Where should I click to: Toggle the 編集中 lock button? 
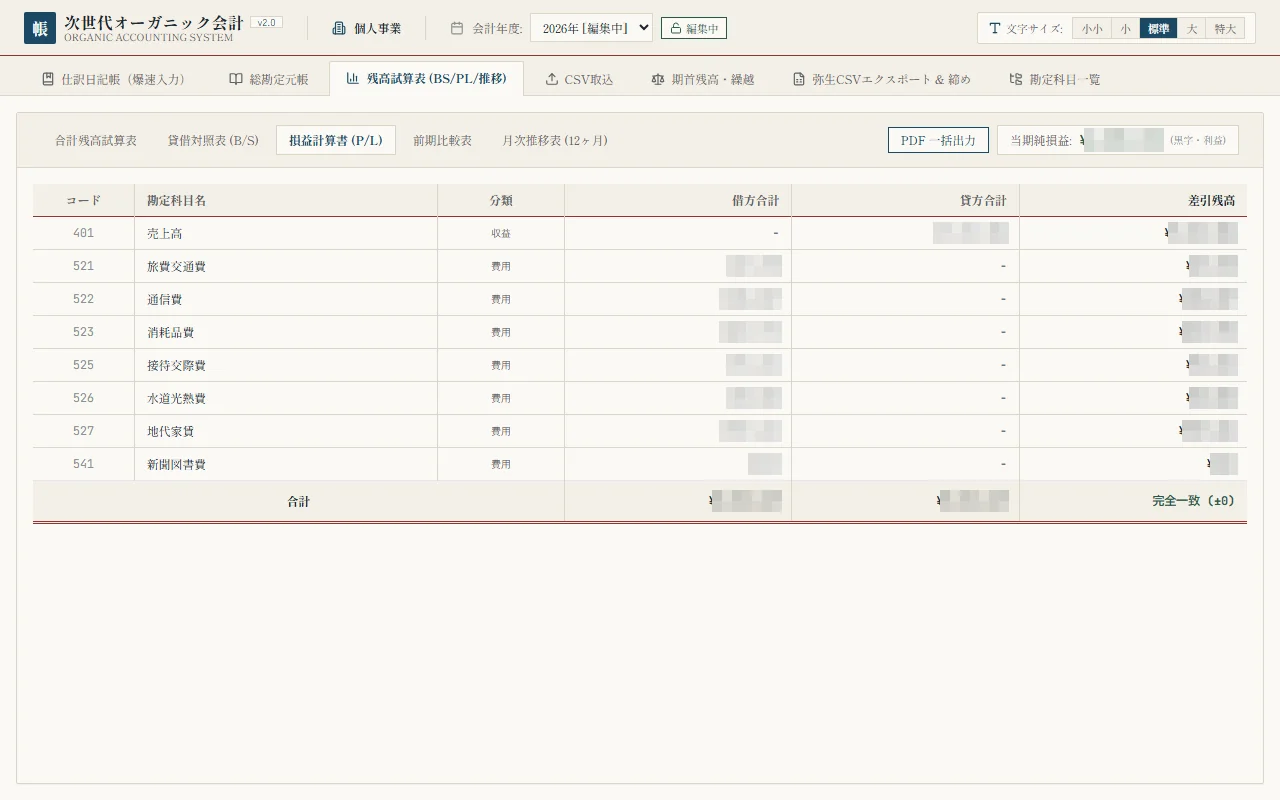pyautogui.click(x=694, y=28)
